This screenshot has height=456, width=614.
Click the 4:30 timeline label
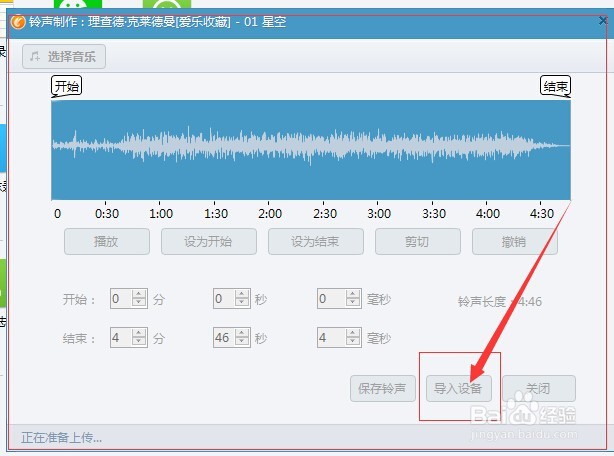coord(542,214)
